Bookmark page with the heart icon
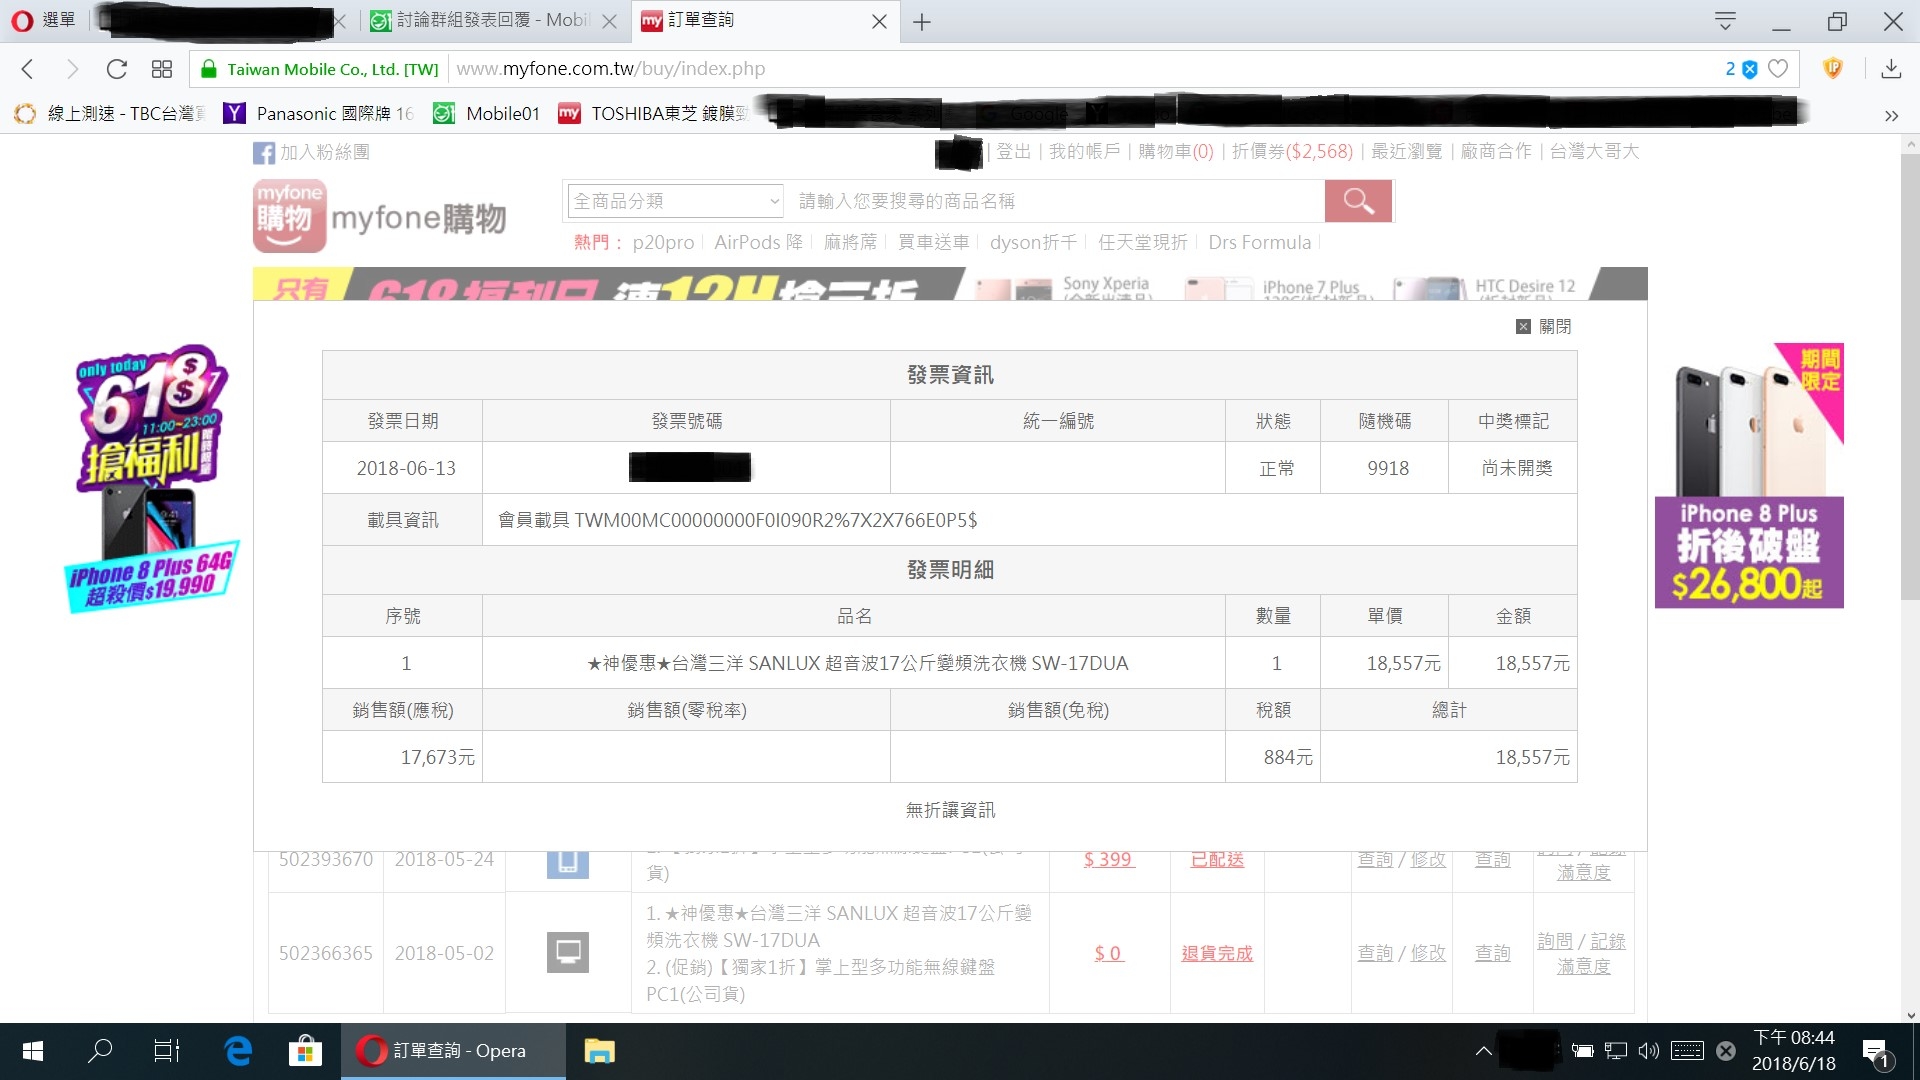This screenshot has width=1920, height=1080. click(1778, 69)
